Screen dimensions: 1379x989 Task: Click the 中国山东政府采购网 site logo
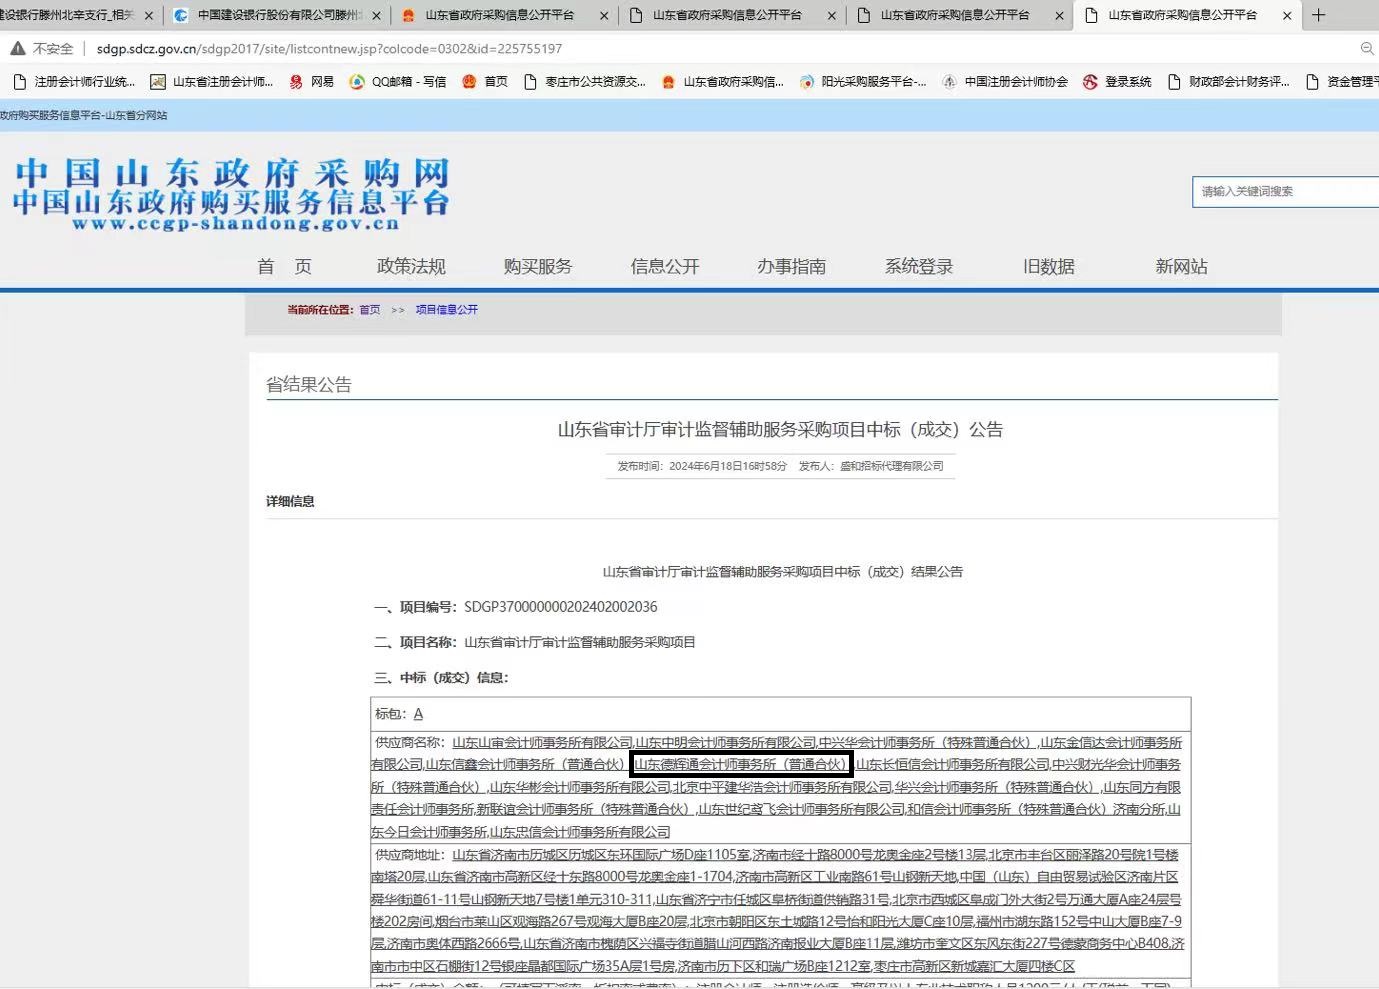[230, 192]
